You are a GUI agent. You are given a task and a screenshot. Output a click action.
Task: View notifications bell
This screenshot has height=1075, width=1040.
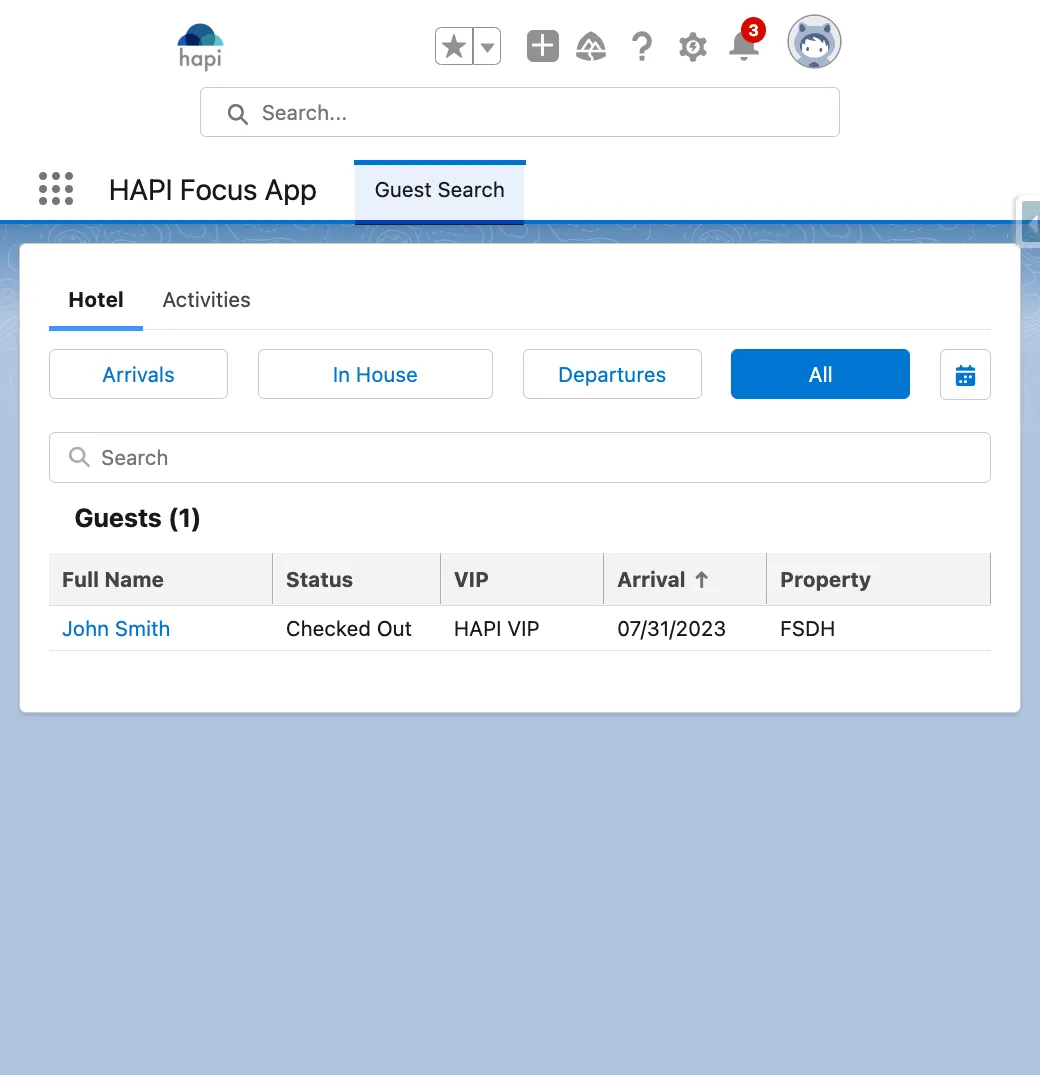coord(744,47)
